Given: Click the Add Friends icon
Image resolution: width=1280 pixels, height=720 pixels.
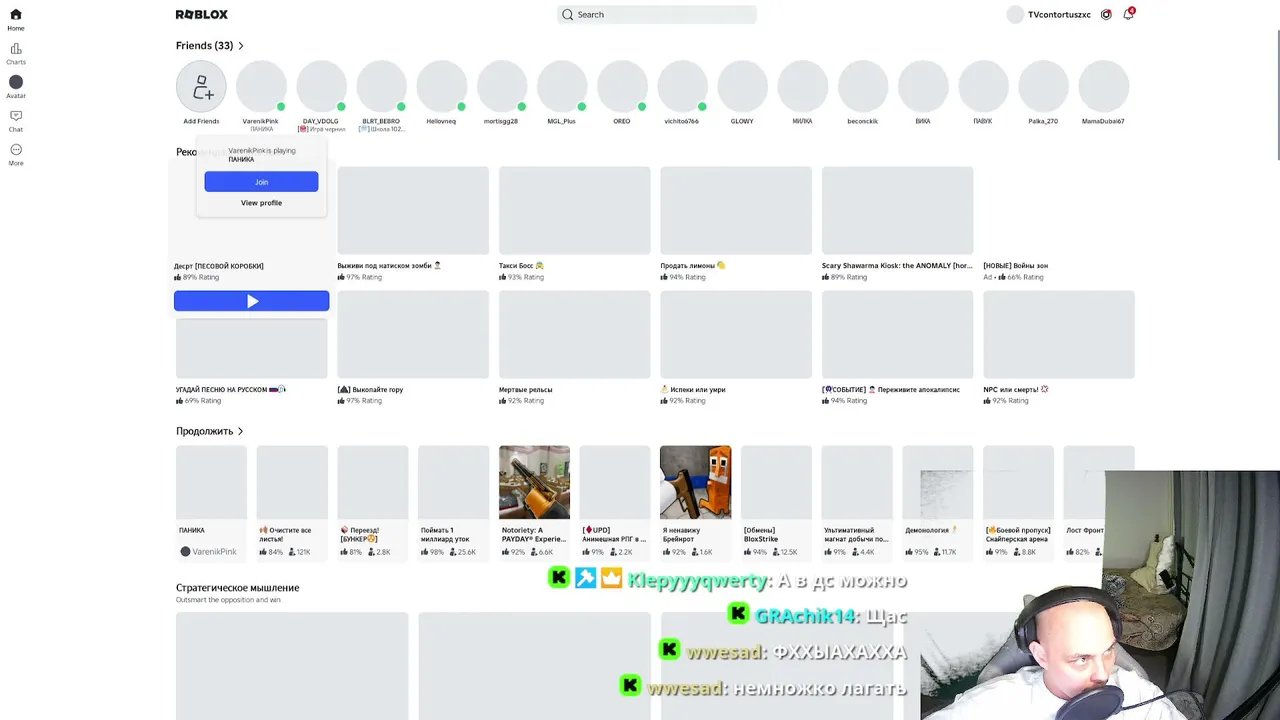Looking at the screenshot, I should (x=201, y=86).
